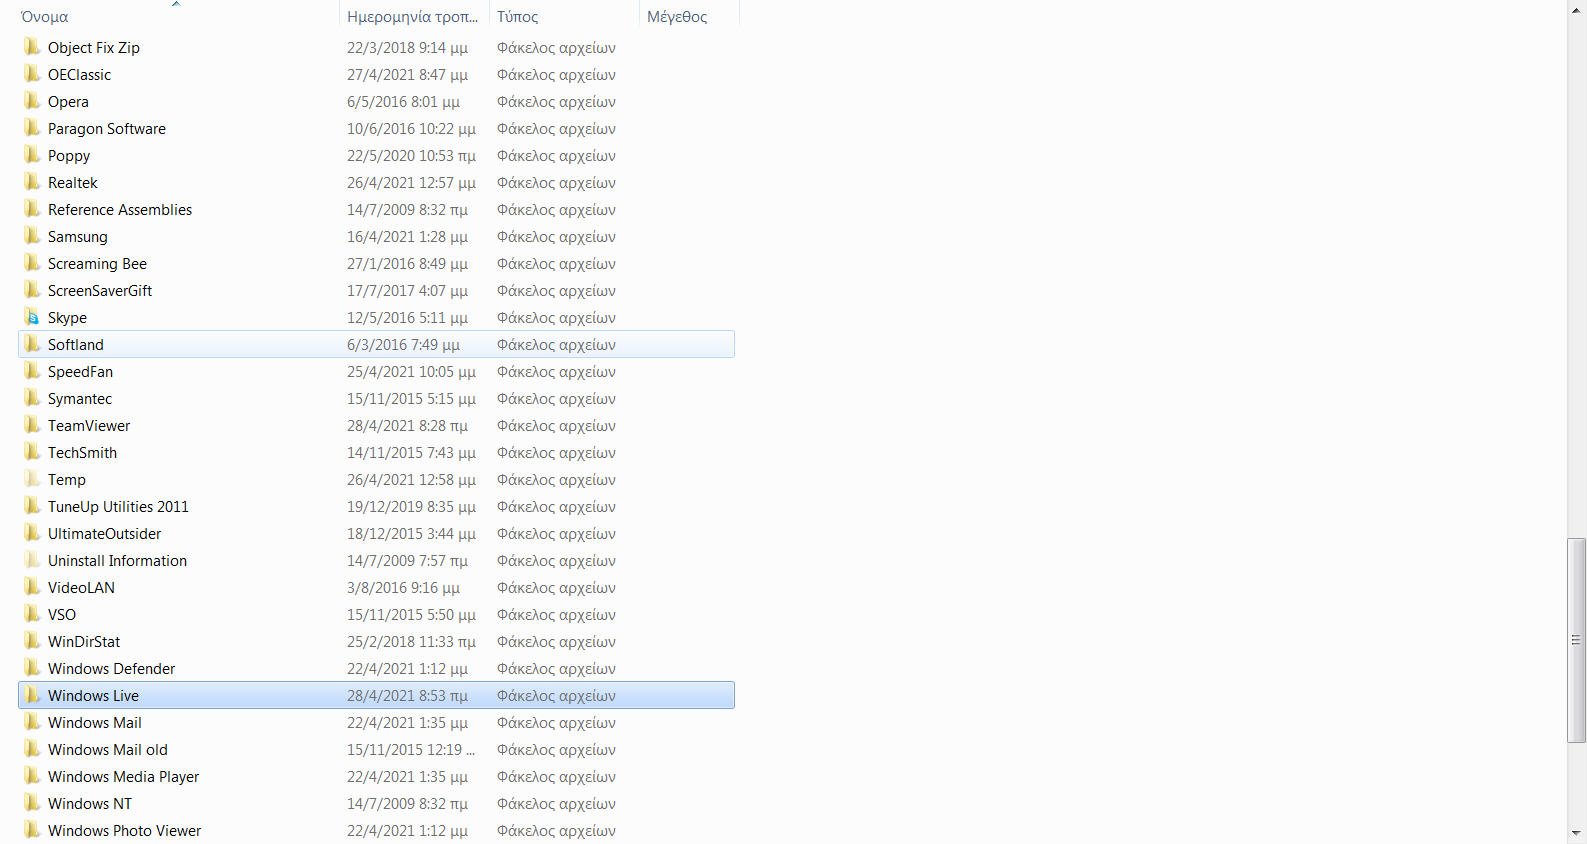Click the Paragon Software folder name
This screenshot has width=1587, height=844.
pos(107,128)
